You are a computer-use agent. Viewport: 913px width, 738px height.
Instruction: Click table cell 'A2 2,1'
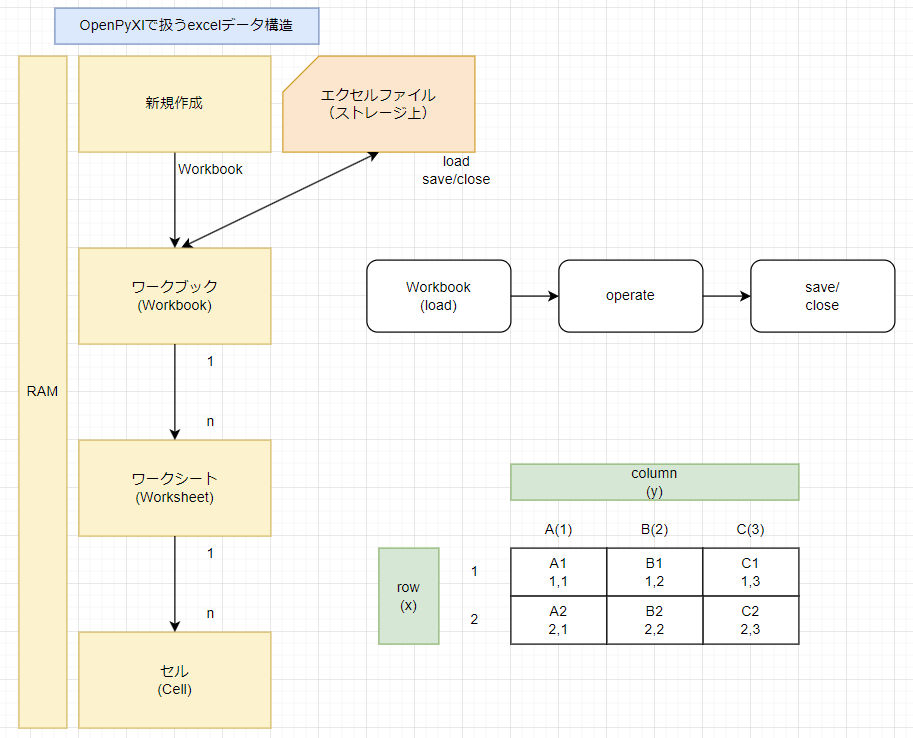point(558,620)
